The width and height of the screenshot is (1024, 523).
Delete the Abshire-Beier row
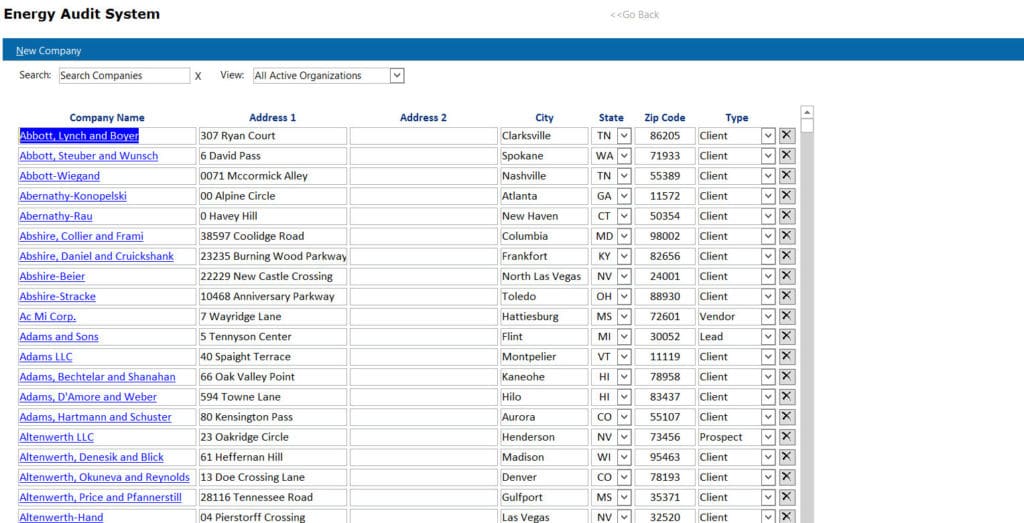(x=787, y=276)
